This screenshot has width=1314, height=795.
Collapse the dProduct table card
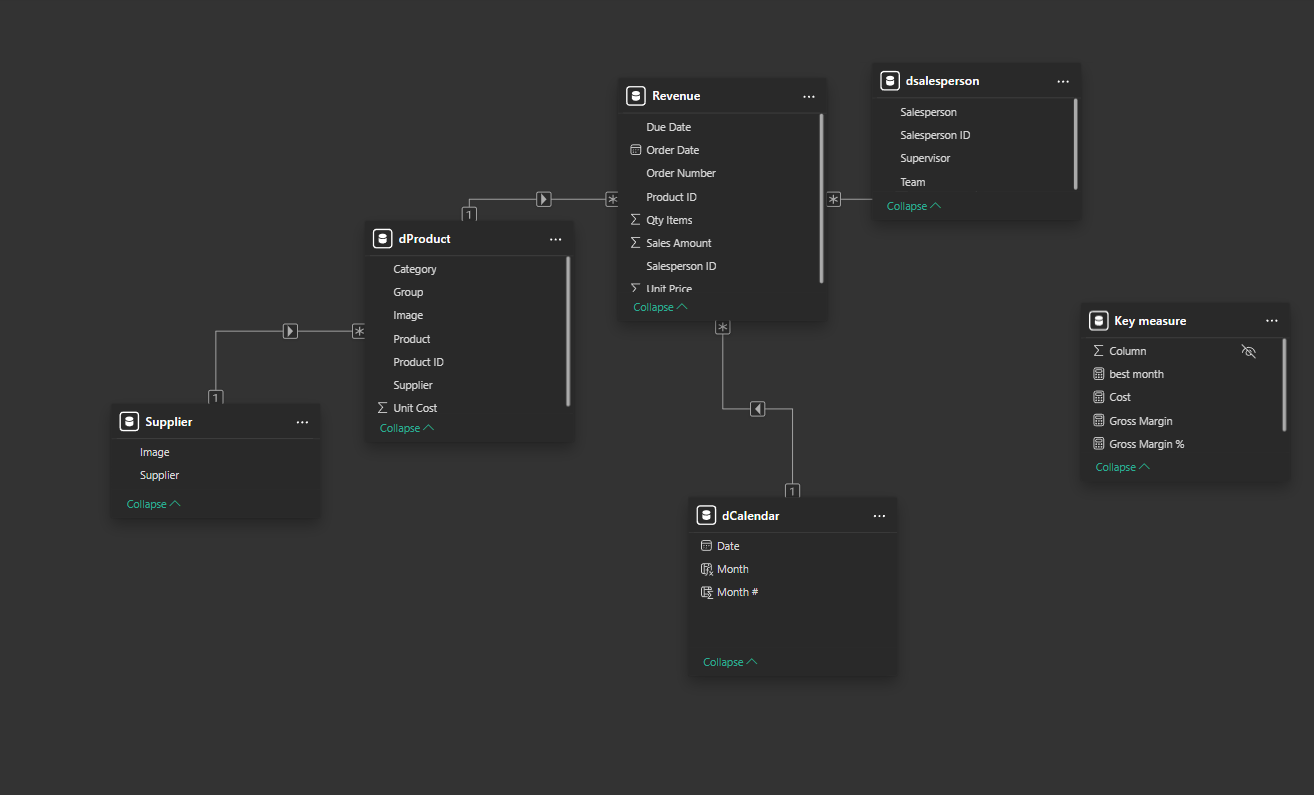400,427
